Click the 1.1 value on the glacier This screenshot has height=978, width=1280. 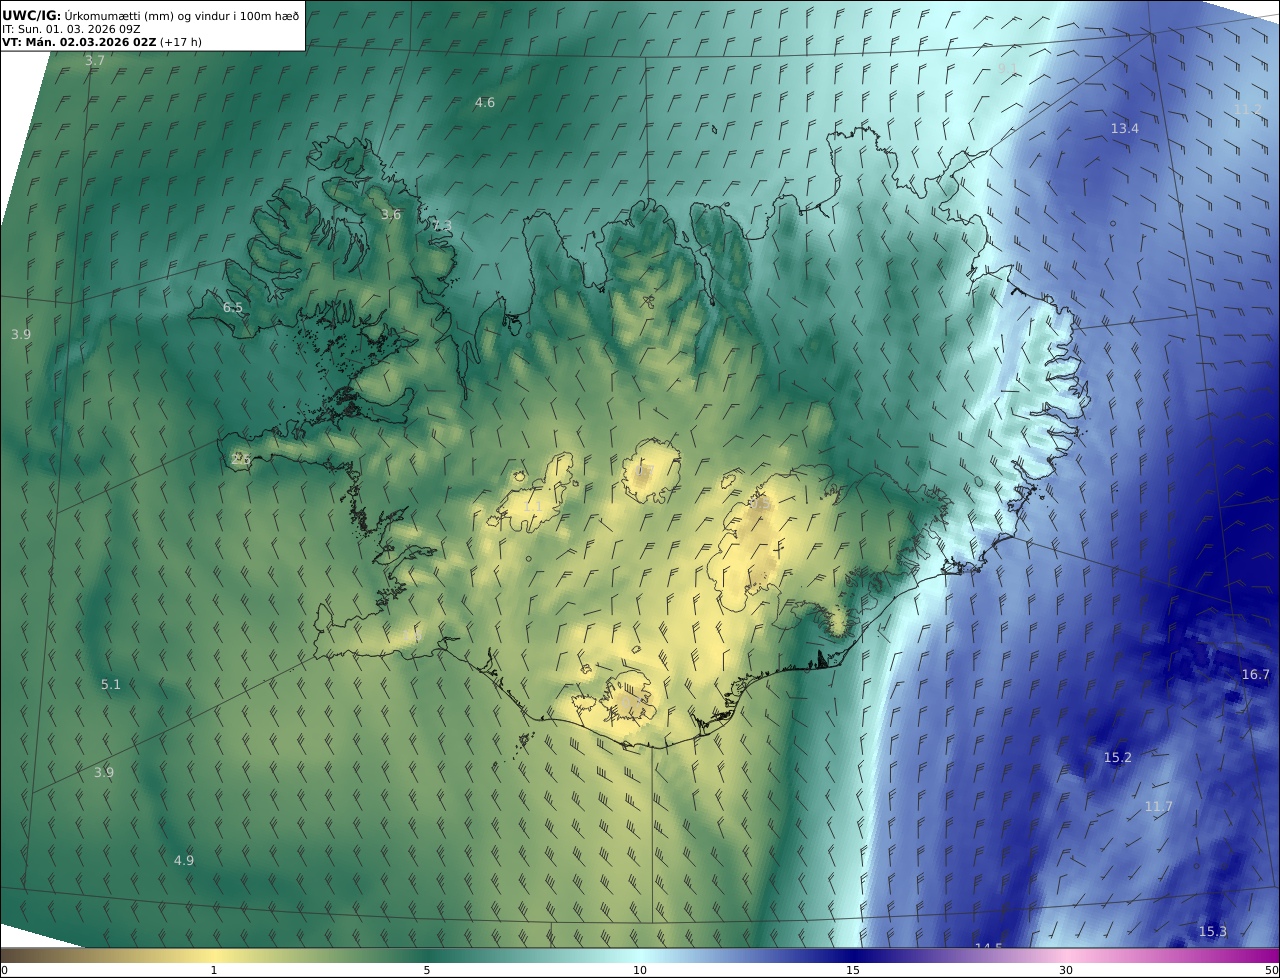533,506
